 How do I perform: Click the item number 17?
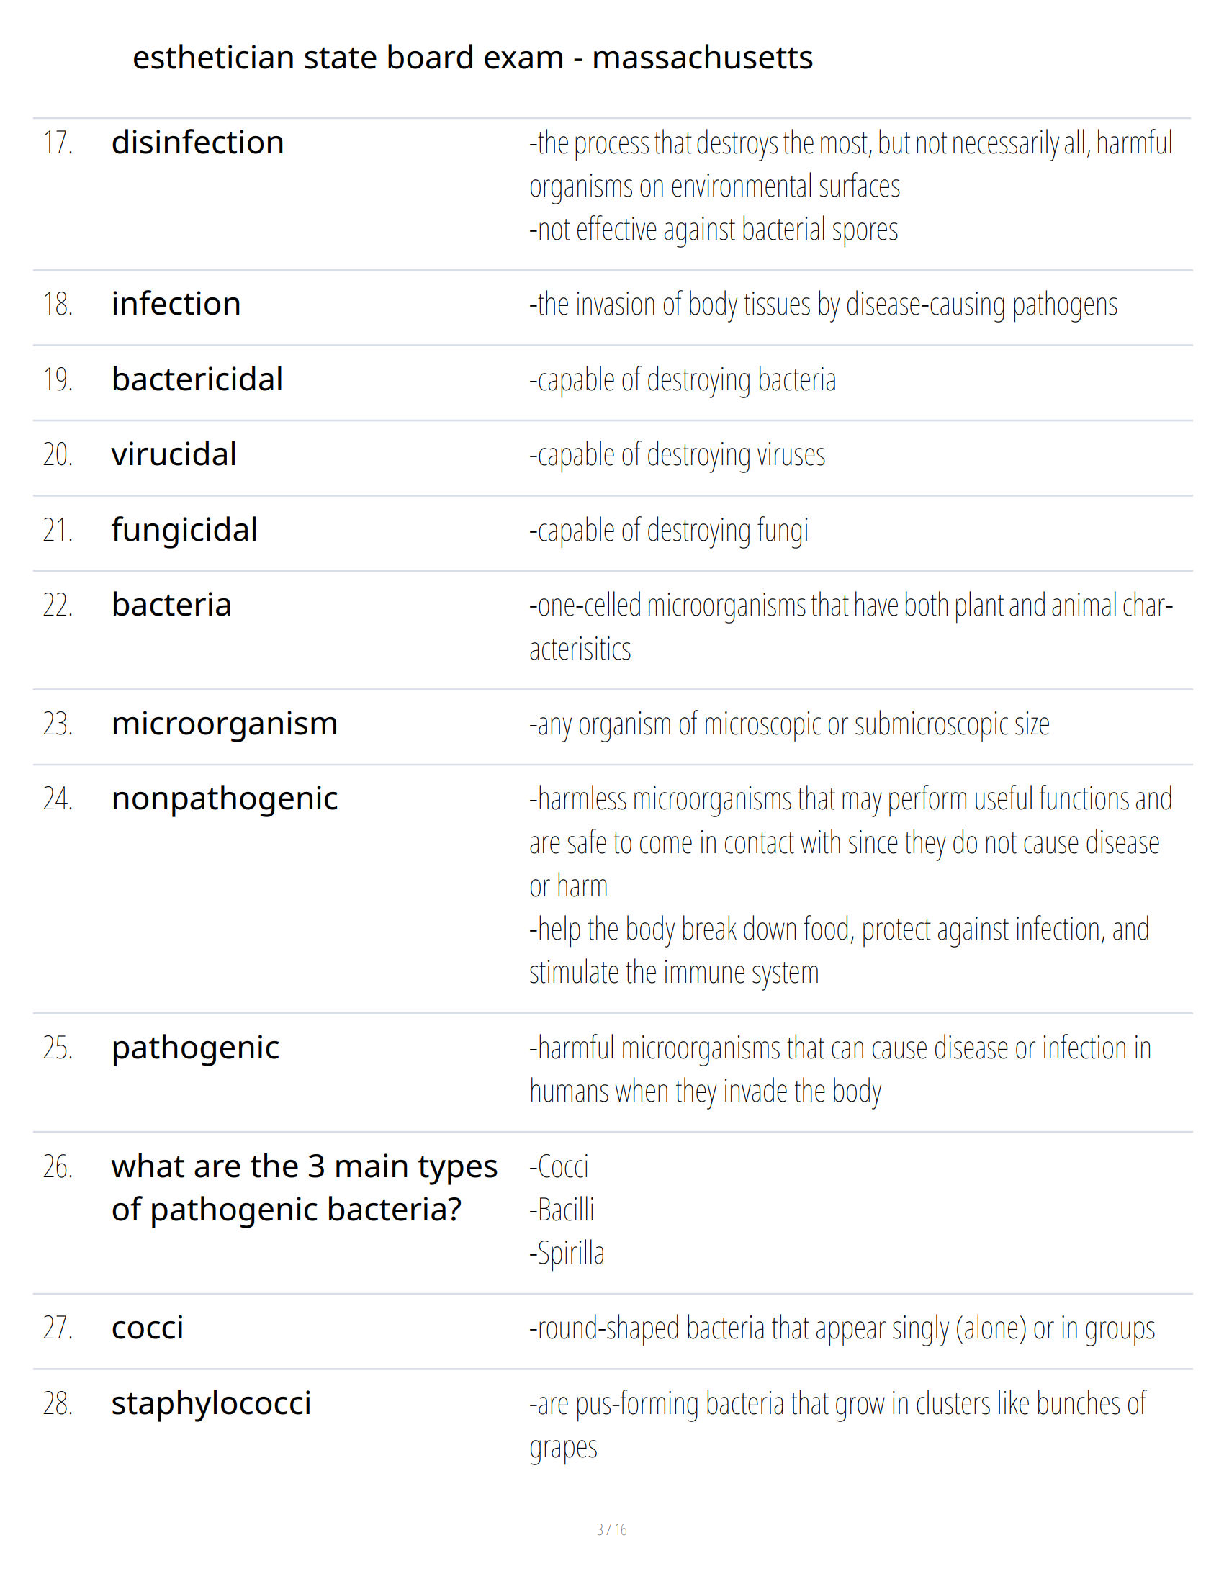58,143
